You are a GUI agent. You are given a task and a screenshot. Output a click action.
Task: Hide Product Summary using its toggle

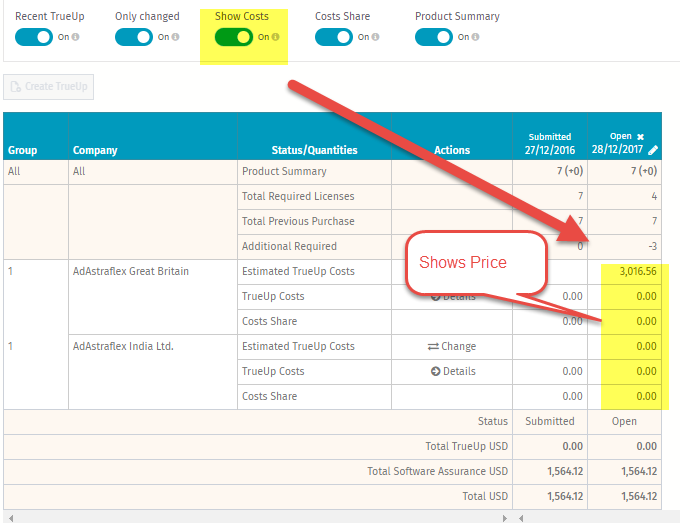(434, 37)
